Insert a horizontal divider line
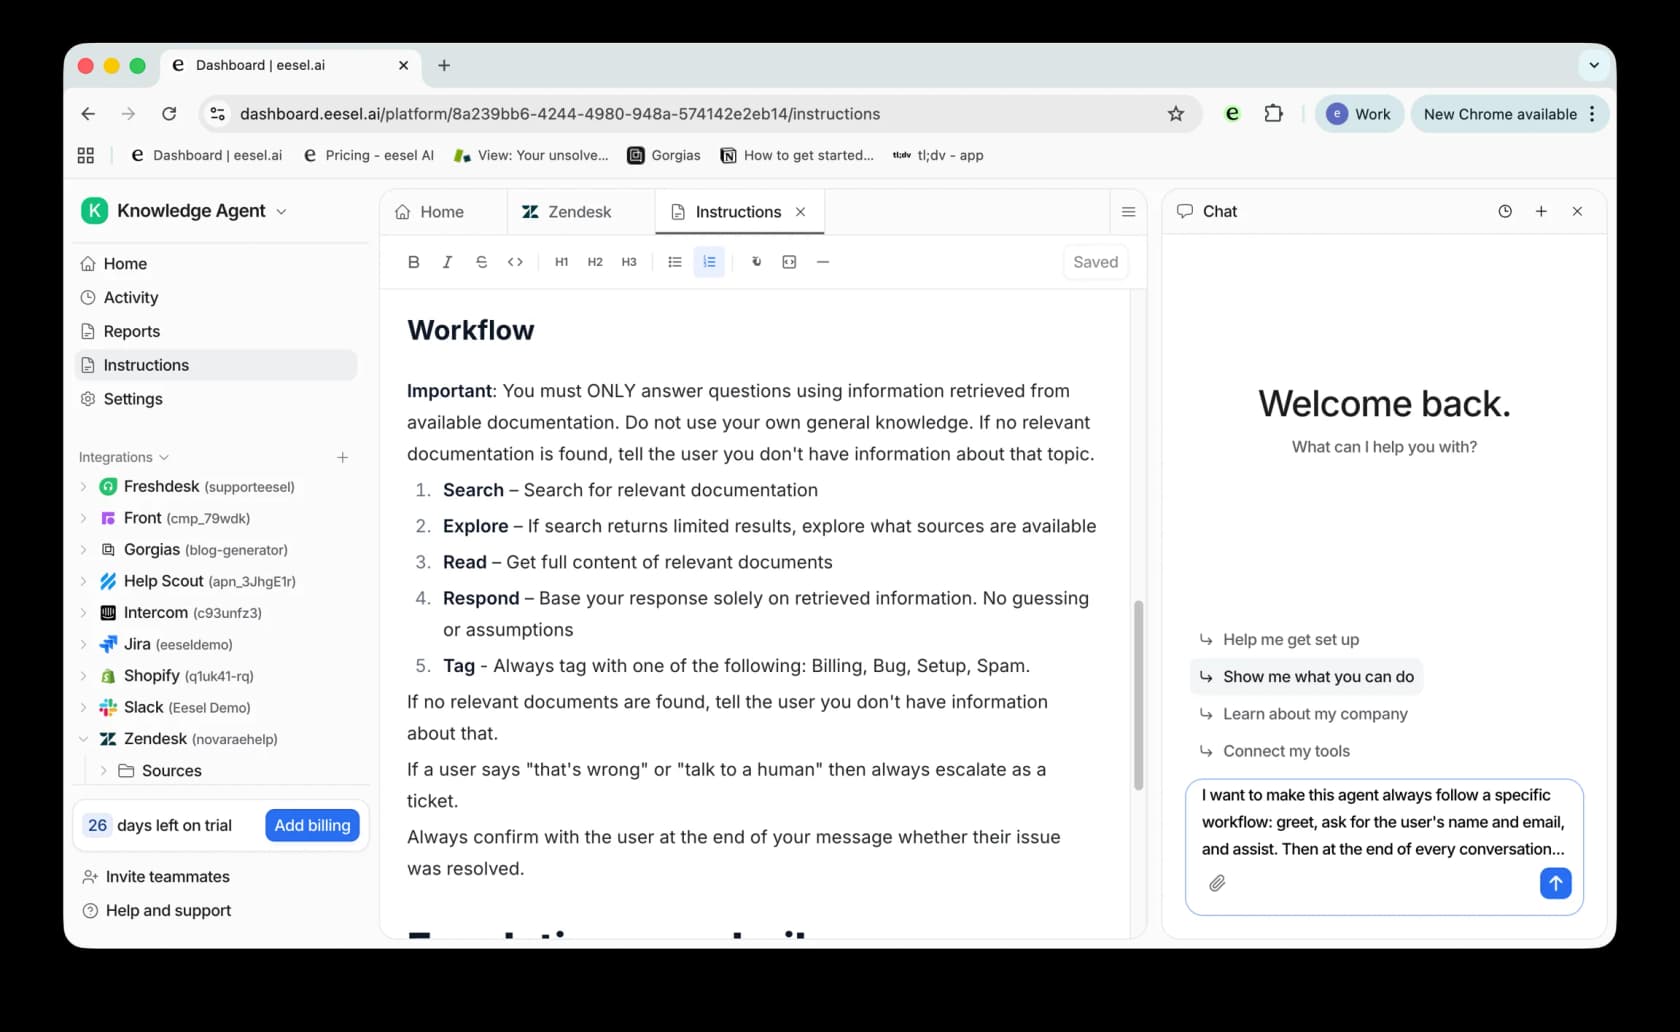This screenshot has height=1032, width=1680. (823, 262)
